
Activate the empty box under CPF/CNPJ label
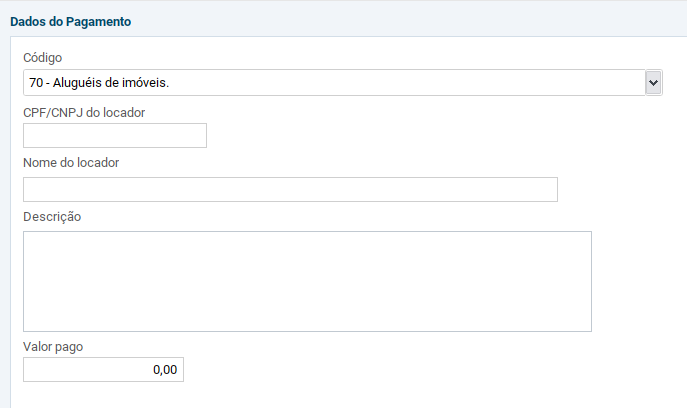point(115,135)
